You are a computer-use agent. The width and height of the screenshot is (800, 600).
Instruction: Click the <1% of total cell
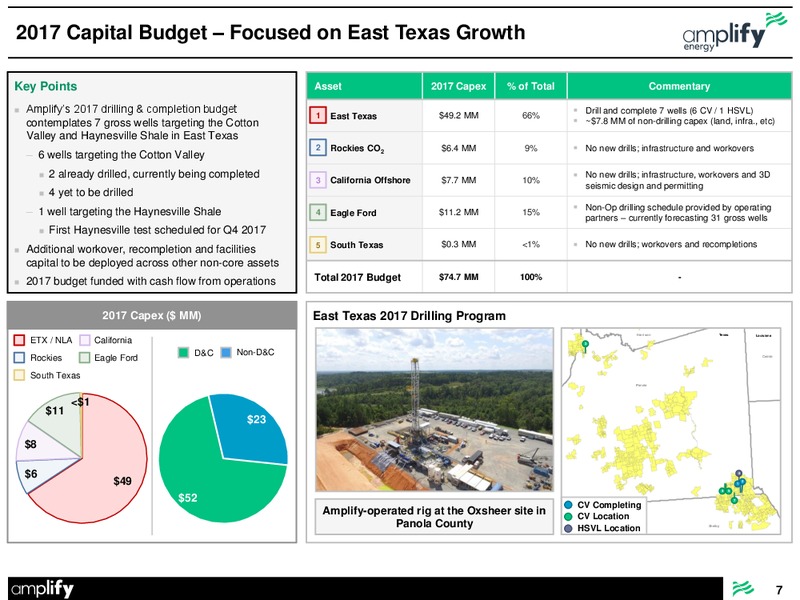point(531,244)
